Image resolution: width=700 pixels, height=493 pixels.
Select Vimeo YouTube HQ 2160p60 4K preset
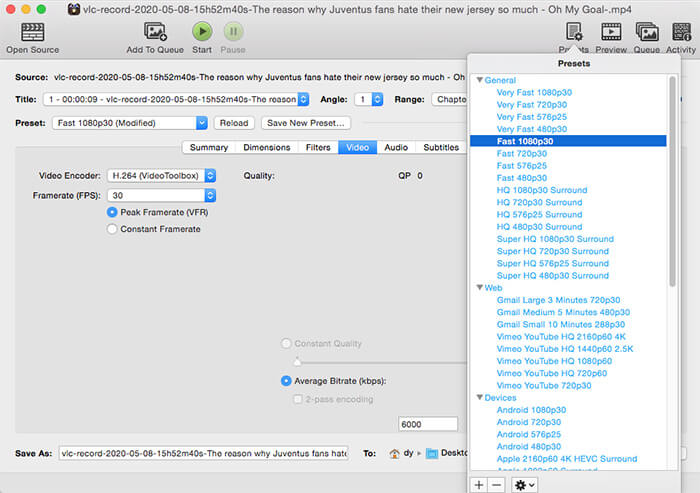561,337
